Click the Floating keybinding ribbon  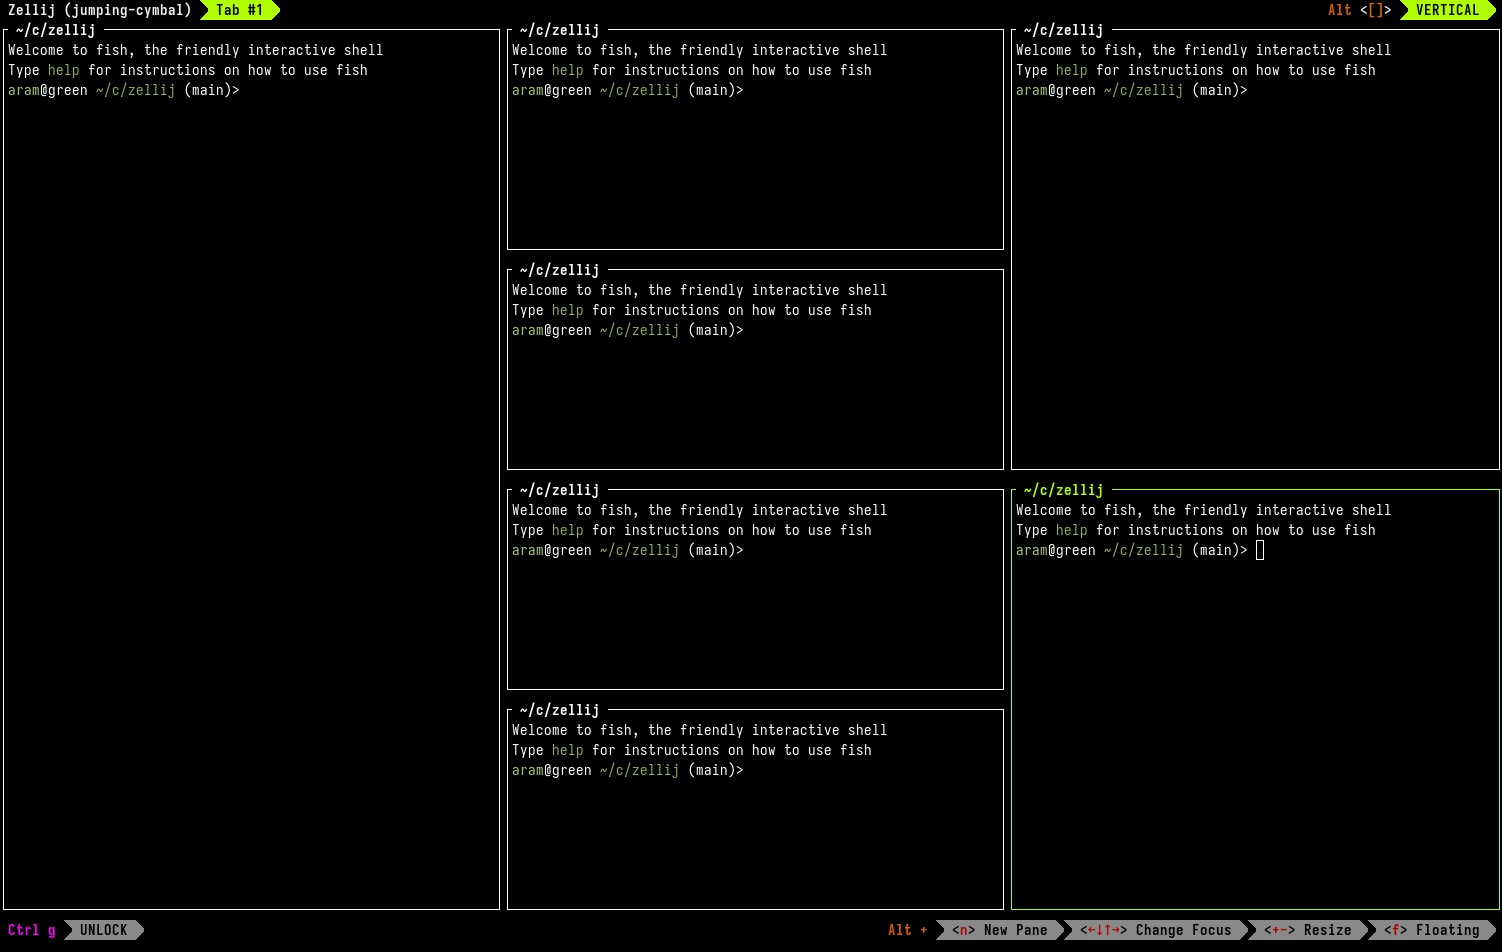(x=1432, y=930)
